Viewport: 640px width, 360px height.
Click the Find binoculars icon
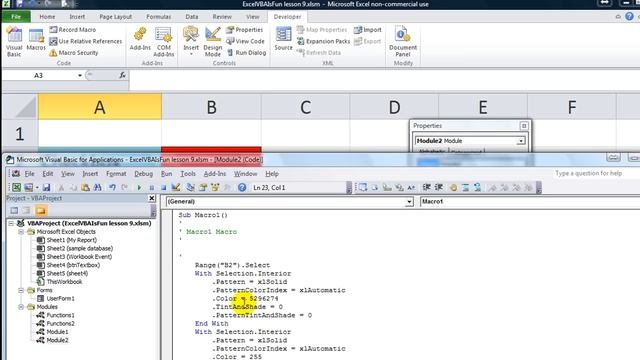click(97, 187)
